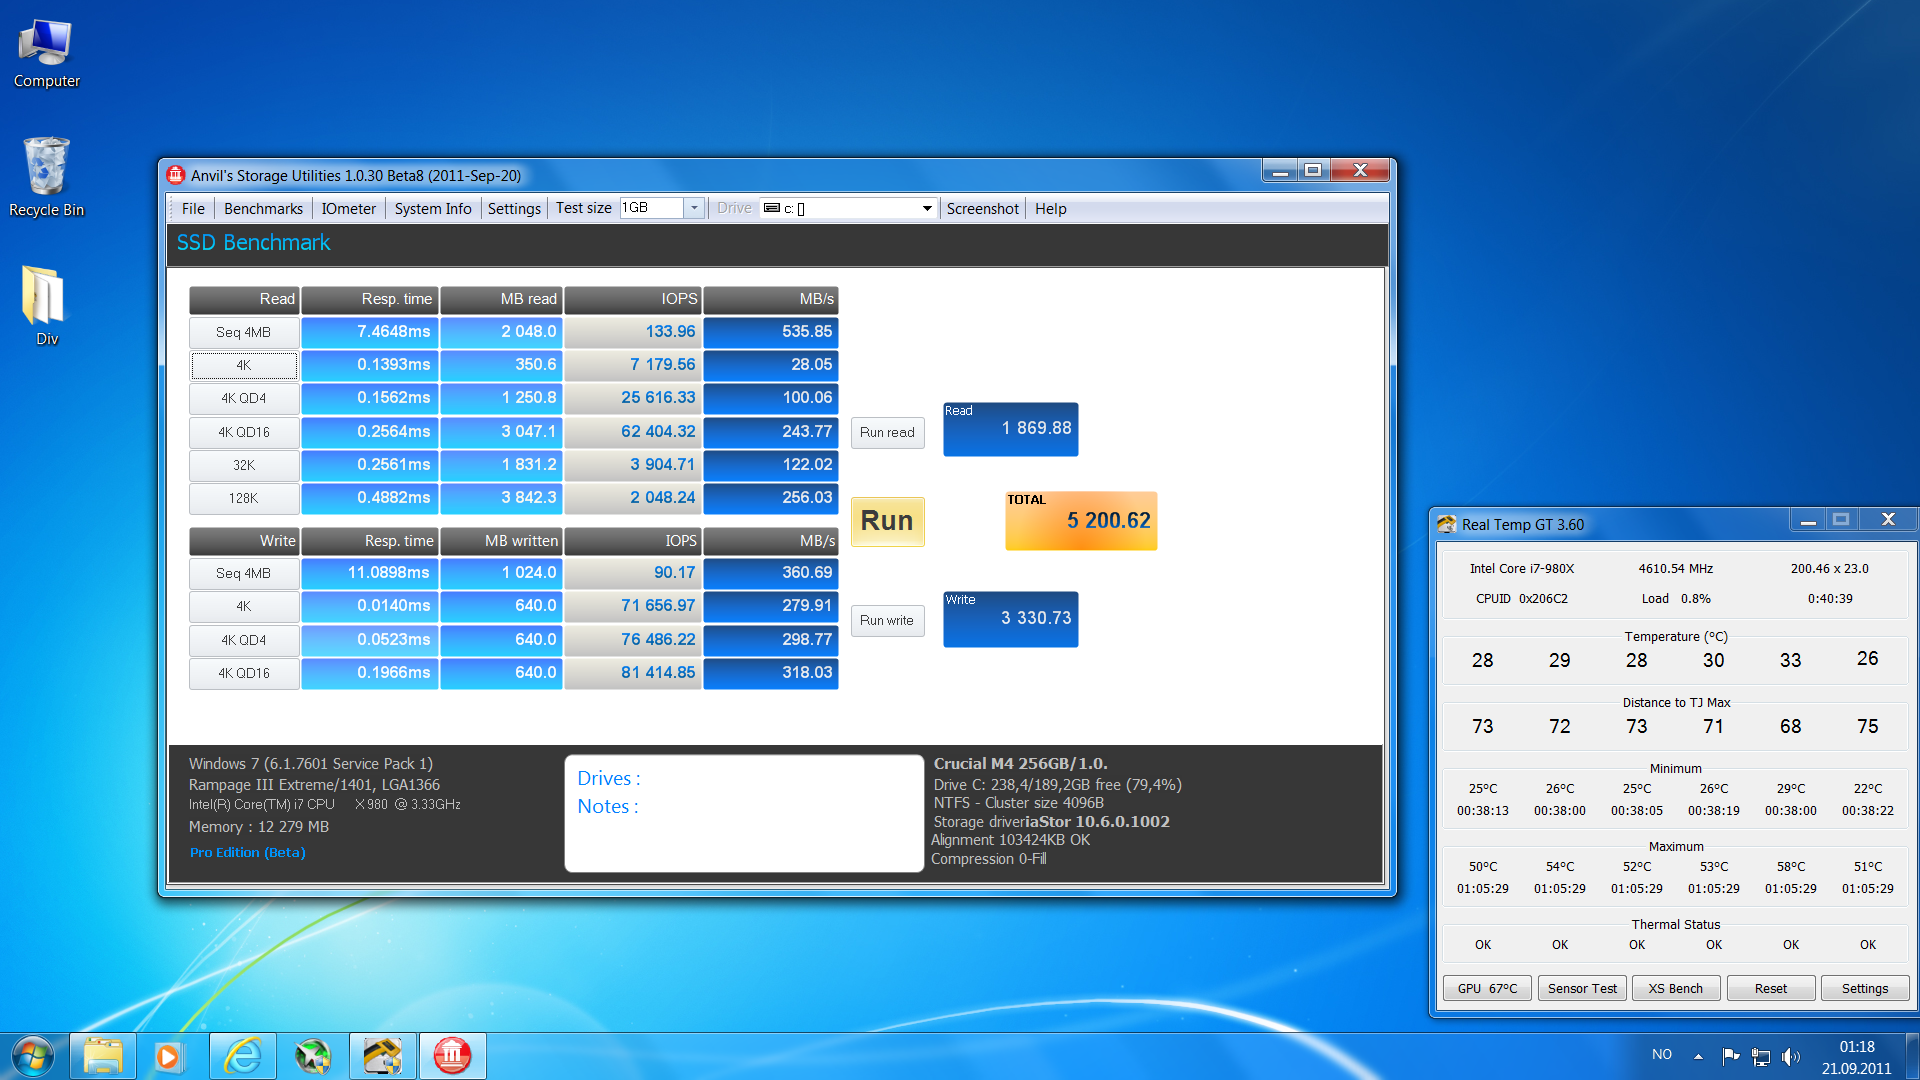The image size is (1920, 1080).
Task: Open System Info menu
Action: [433, 208]
